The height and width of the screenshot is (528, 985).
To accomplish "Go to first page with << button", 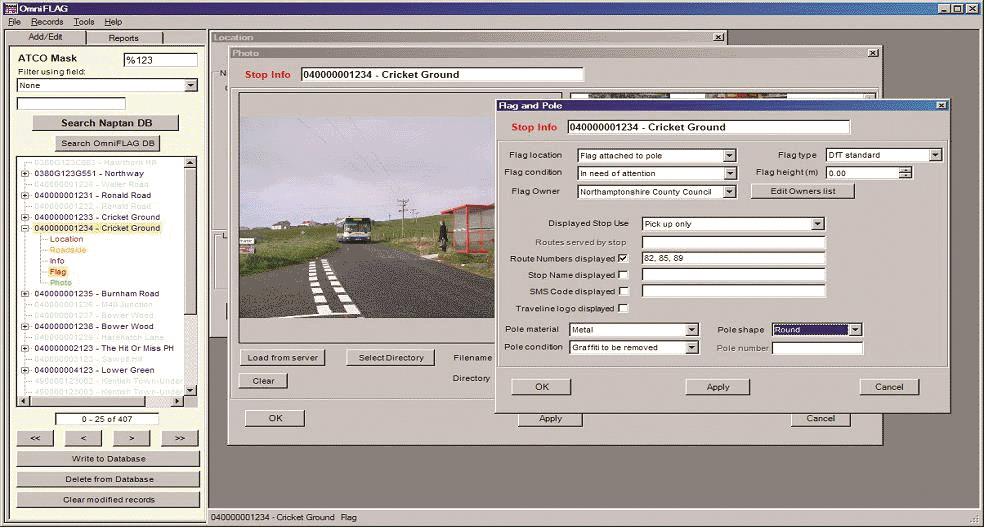I will tap(35, 438).
